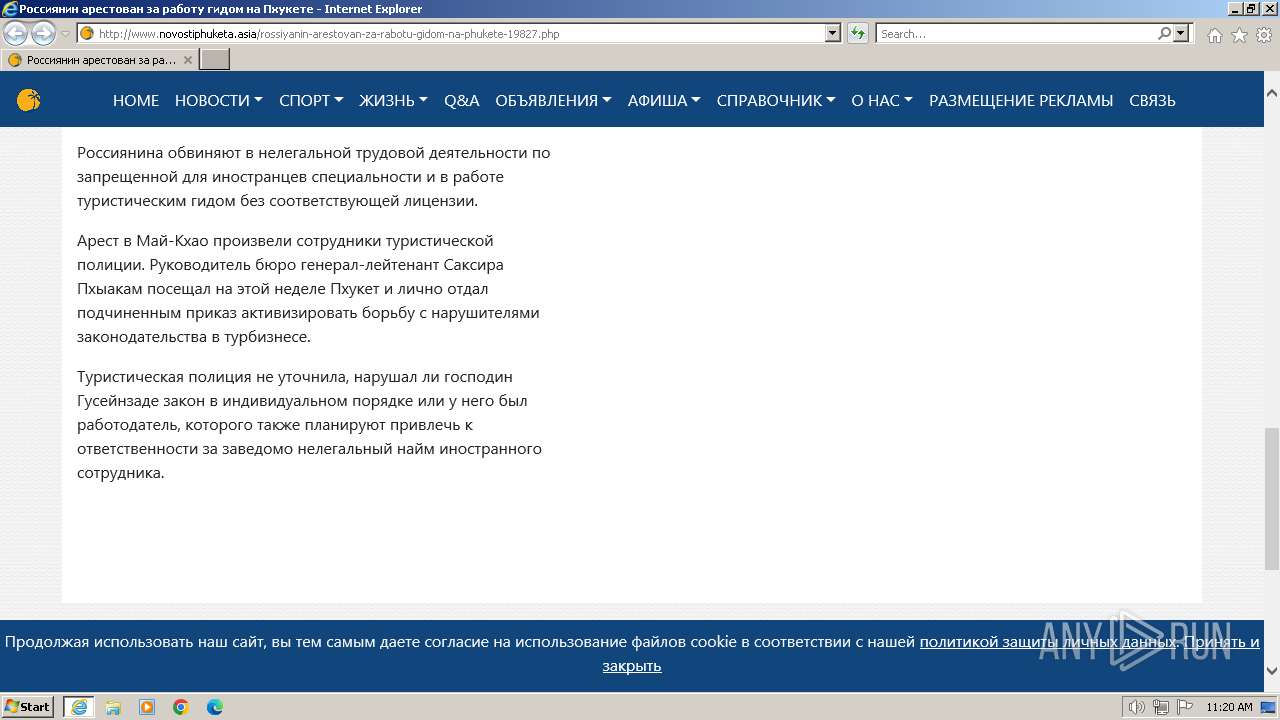
Task: Expand the О НАС dropdown menu
Action: 882,100
